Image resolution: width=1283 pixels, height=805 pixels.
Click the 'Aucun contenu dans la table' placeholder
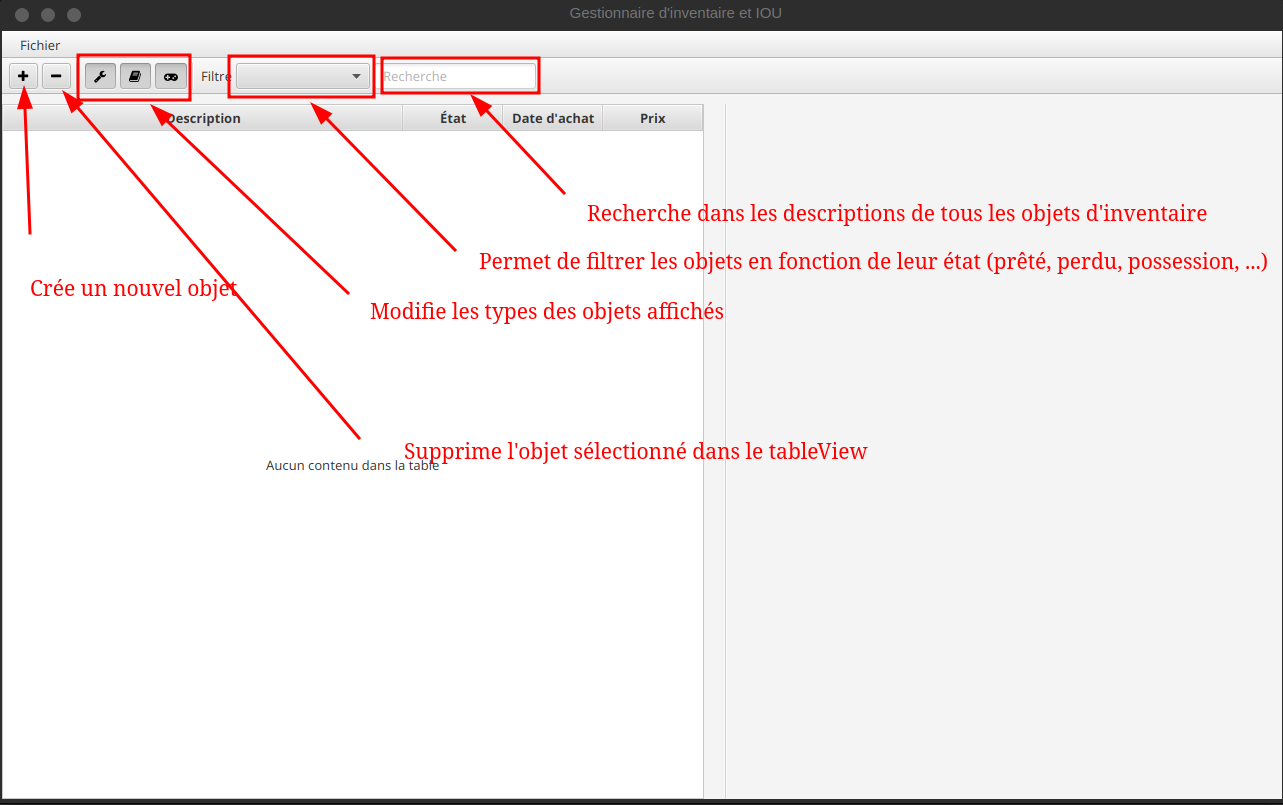click(x=352, y=465)
